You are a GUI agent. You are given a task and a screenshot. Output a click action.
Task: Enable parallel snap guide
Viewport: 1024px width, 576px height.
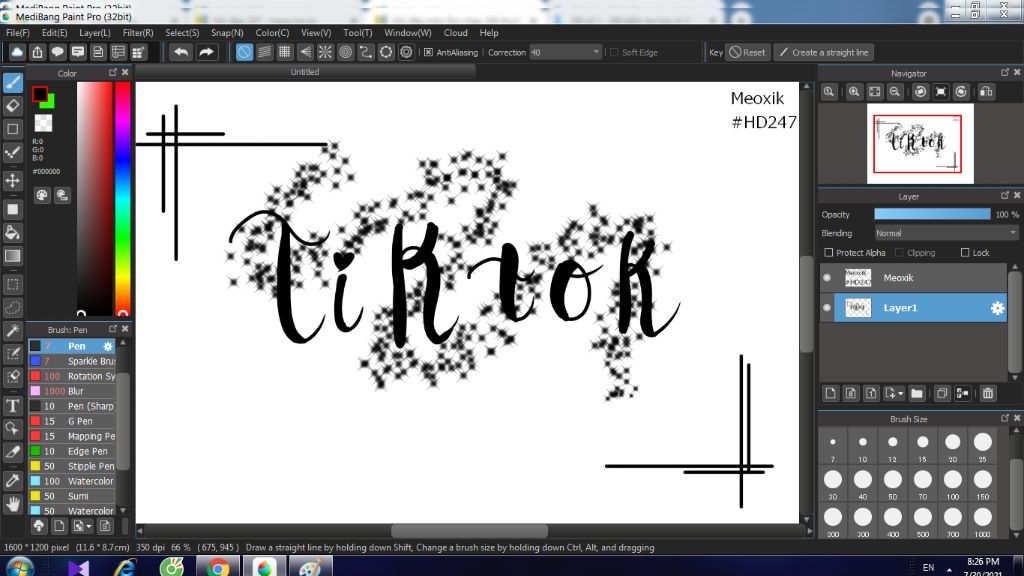(264, 52)
